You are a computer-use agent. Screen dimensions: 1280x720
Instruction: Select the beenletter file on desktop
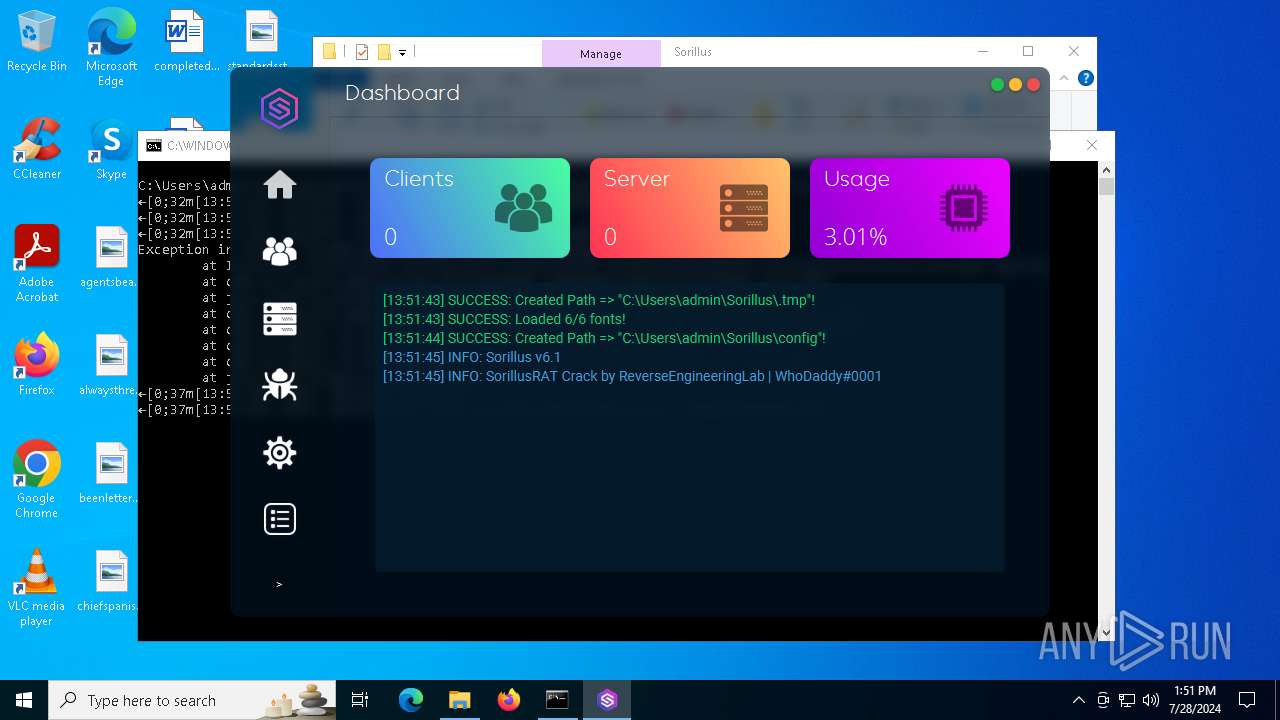[111, 473]
